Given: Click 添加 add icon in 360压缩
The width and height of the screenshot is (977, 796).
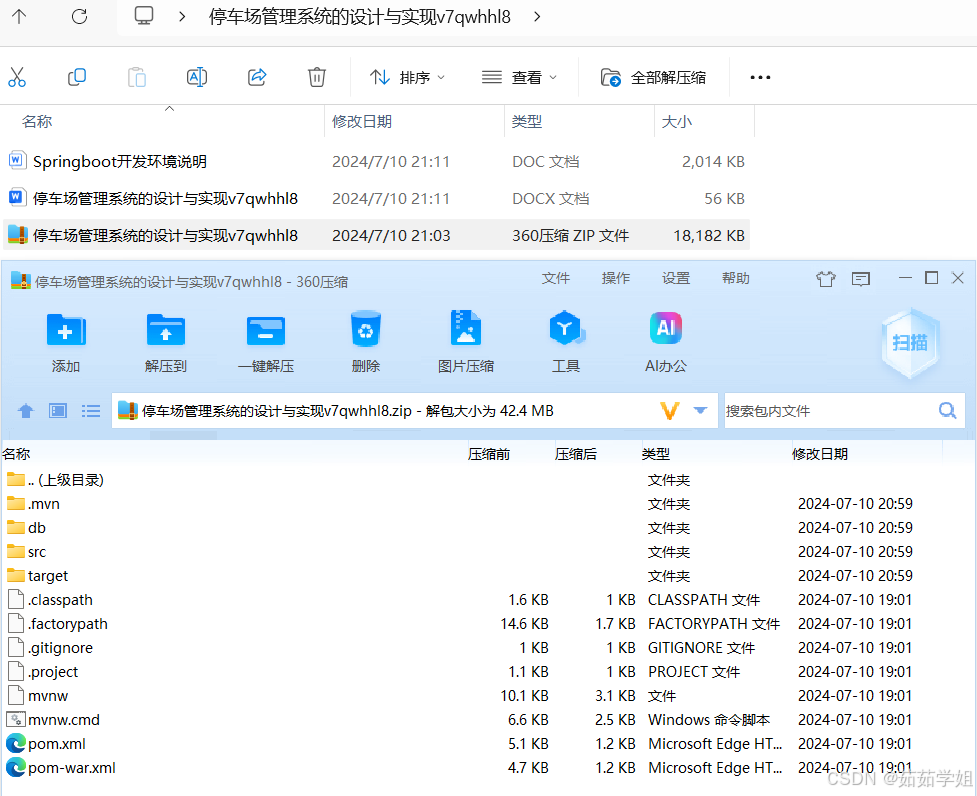Looking at the screenshot, I should (65, 342).
